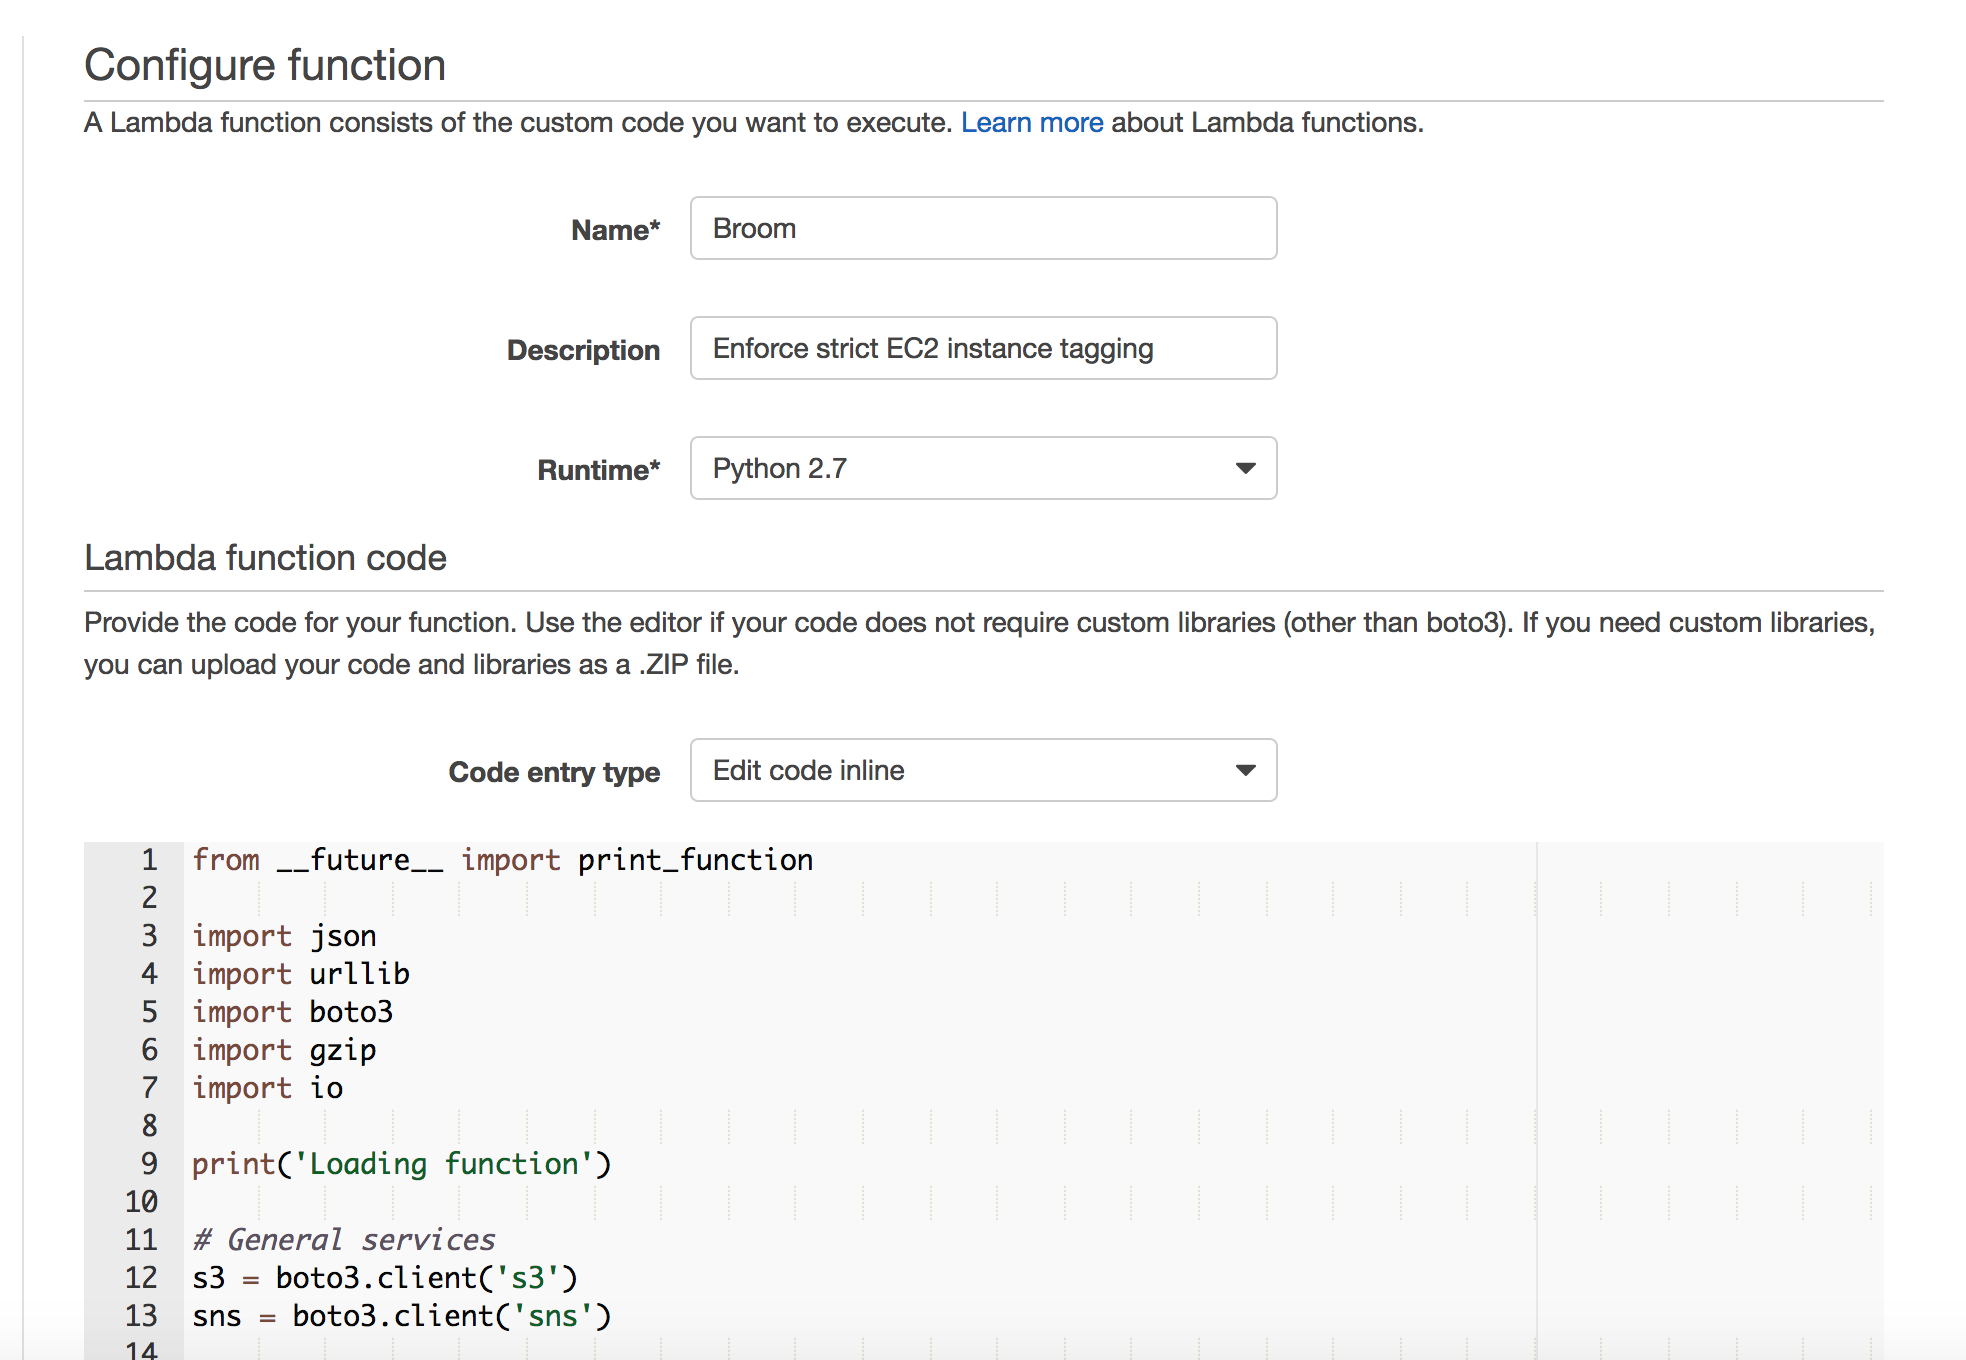Open the Runtime dropdown
1966x1360 pixels.
click(982, 468)
